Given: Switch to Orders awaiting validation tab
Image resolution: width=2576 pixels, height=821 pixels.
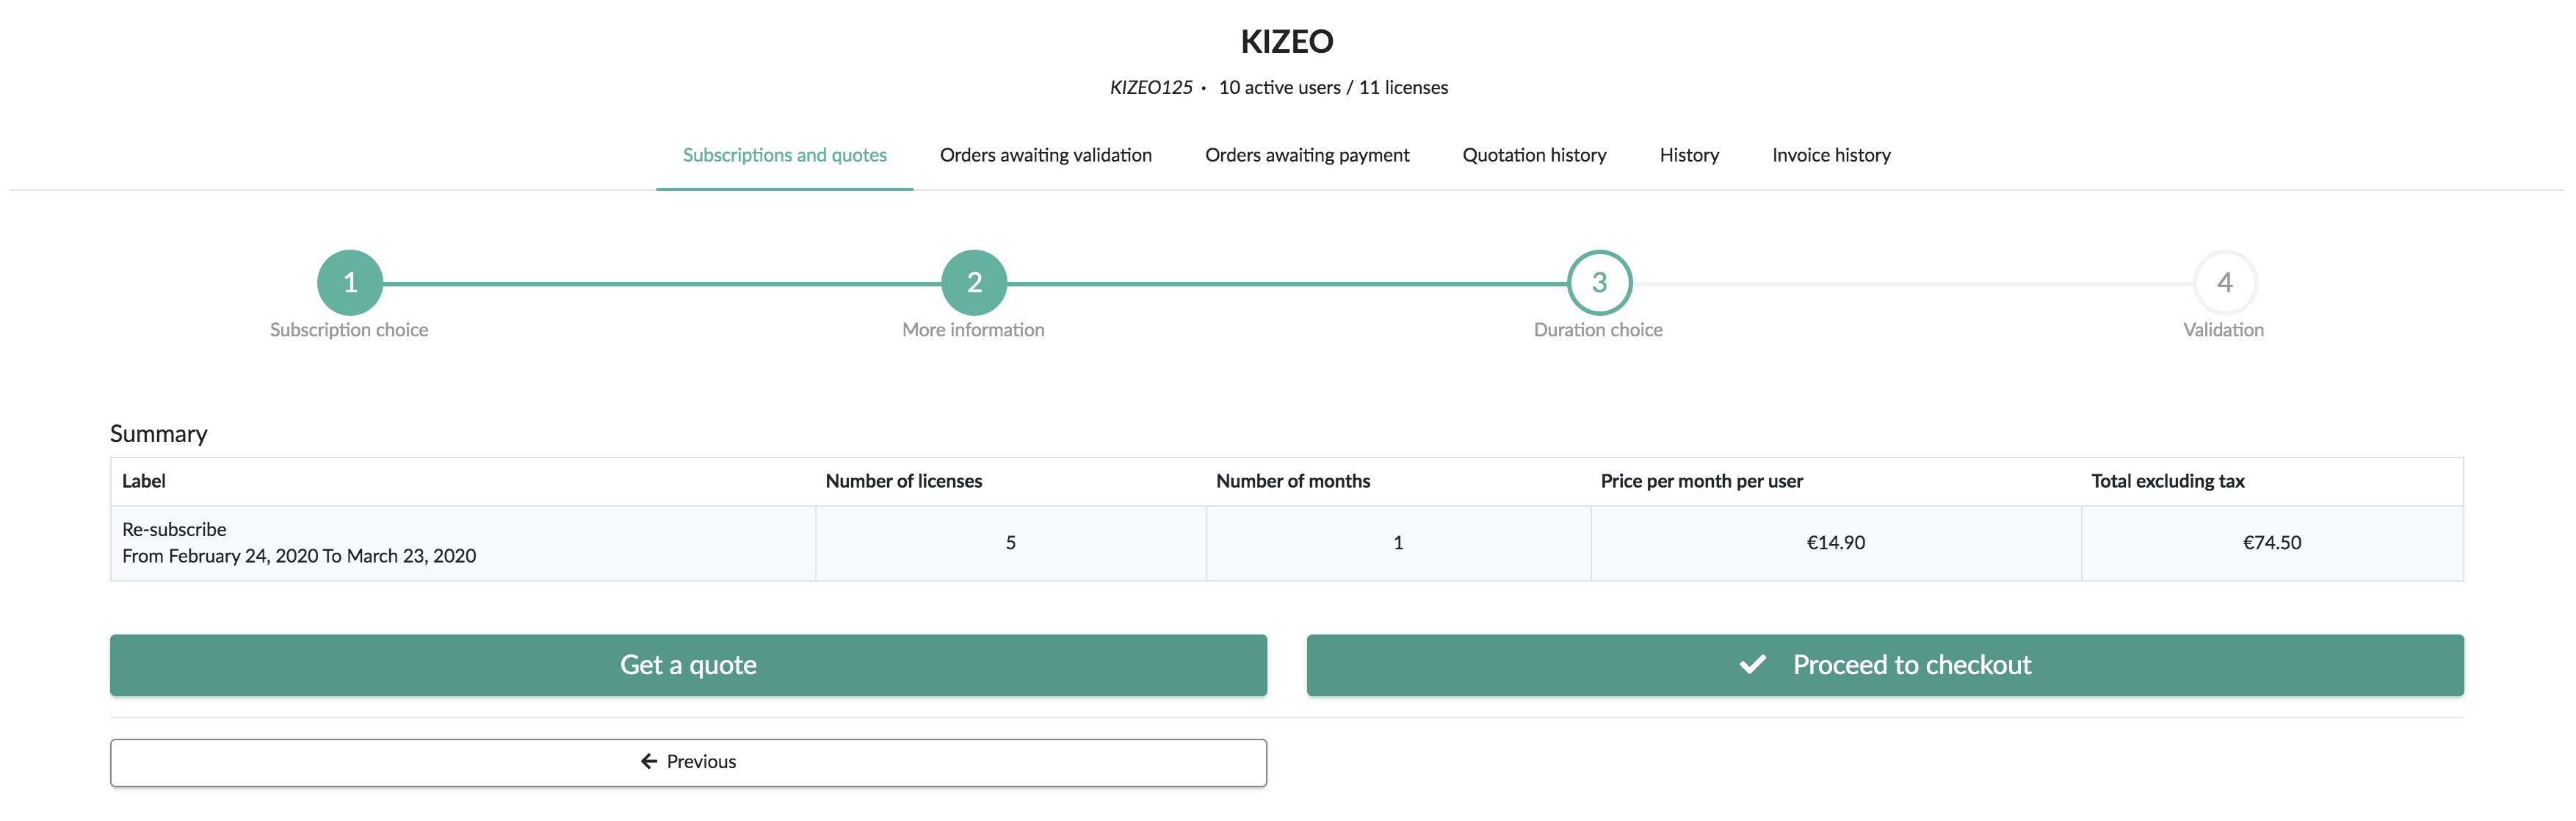Looking at the screenshot, I should click(1045, 155).
